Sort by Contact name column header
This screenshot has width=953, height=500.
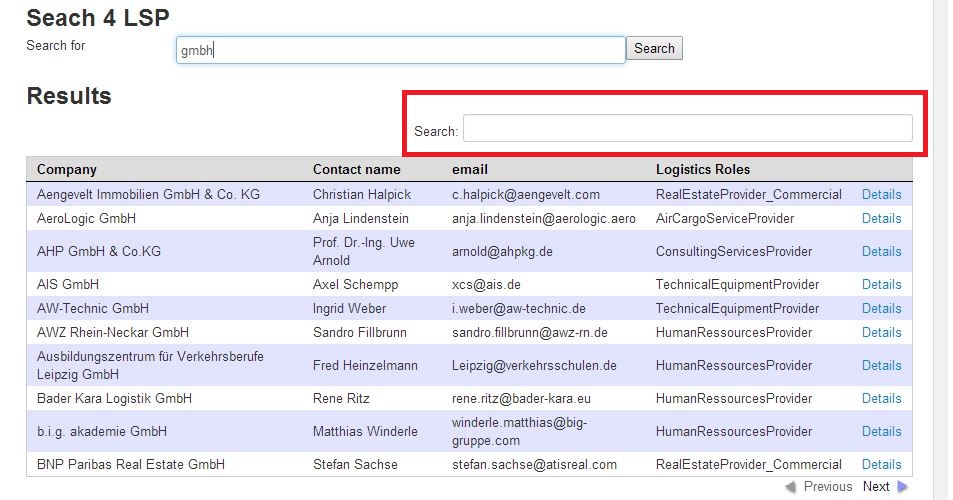356,170
